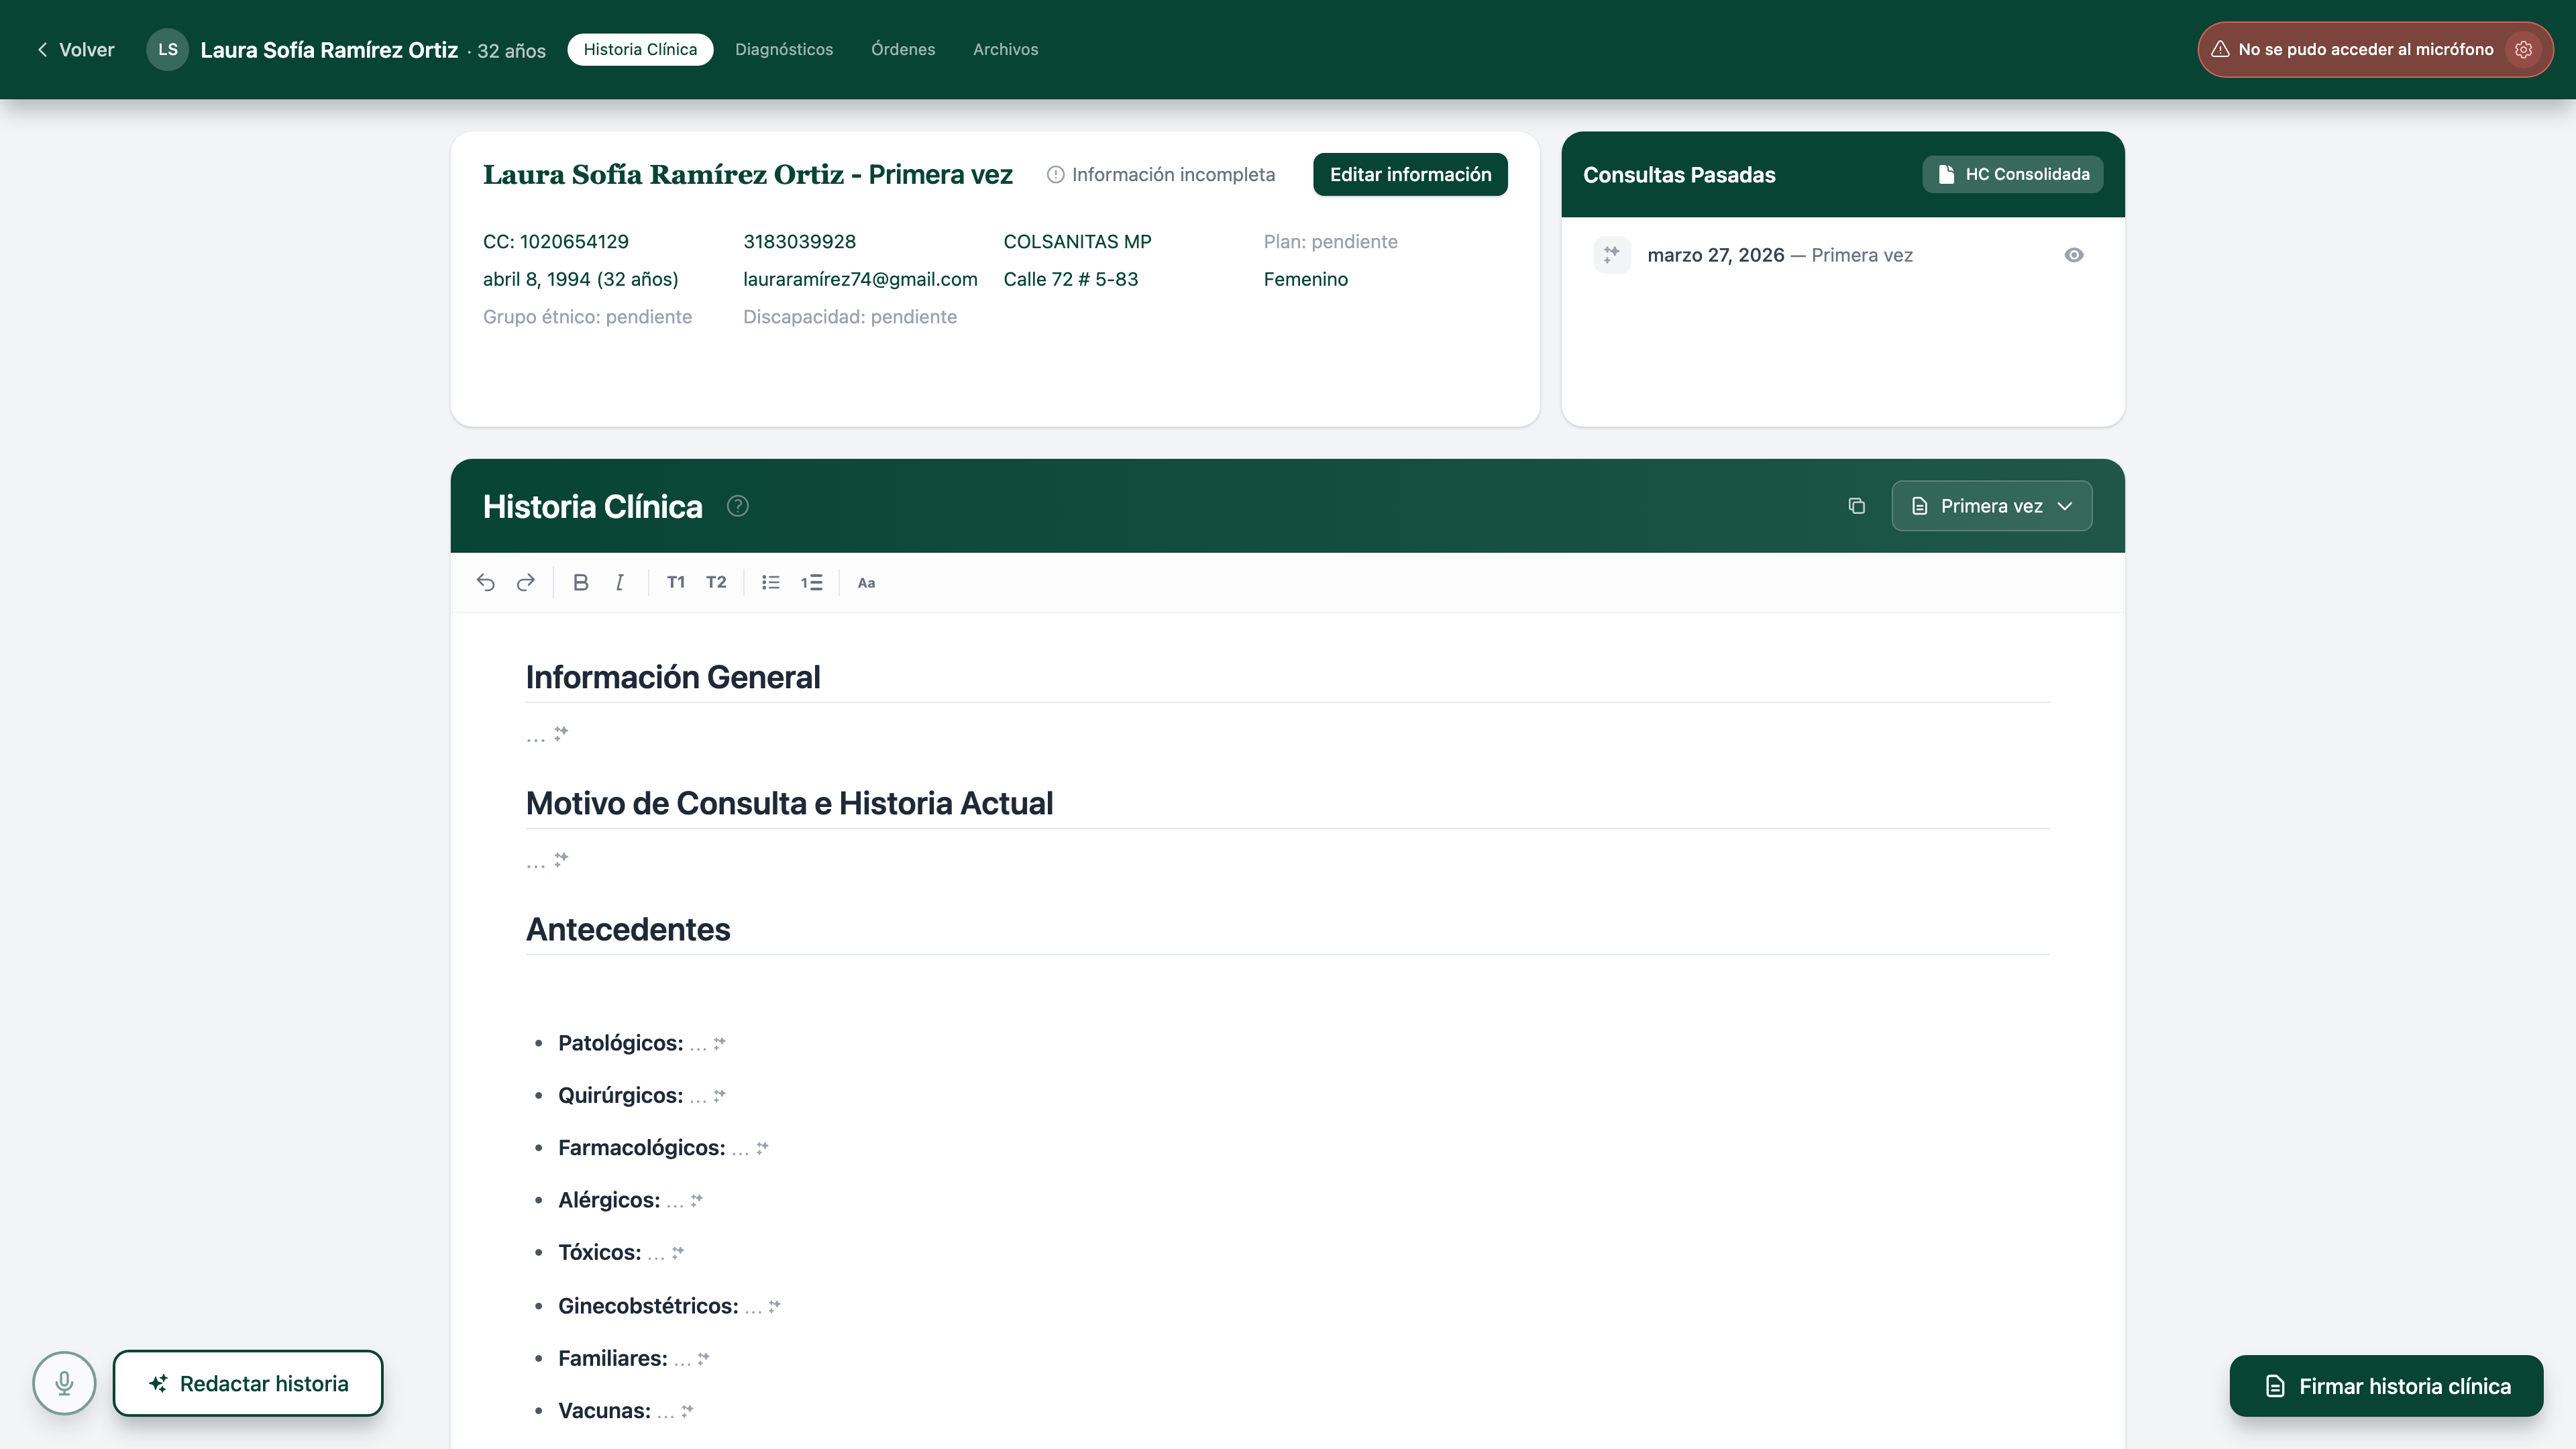Image resolution: width=2576 pixels, height=1449 pixels.
Task: Click Editar información button
Action: pos(1410,174)
